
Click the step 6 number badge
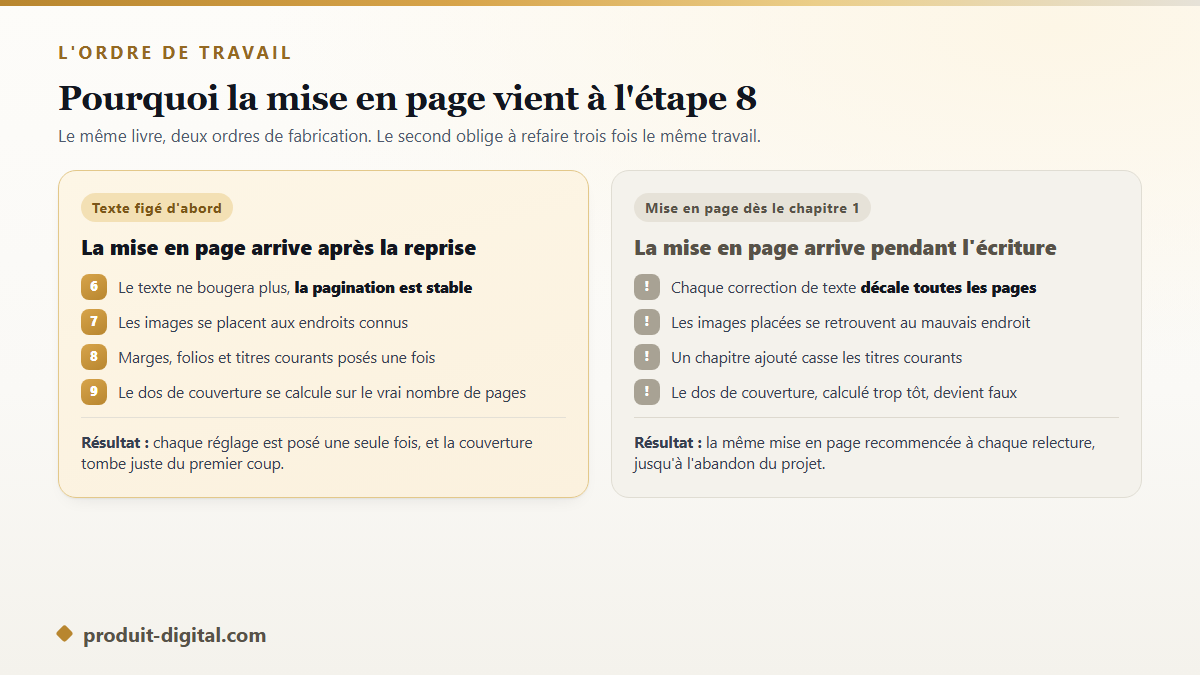[94, 287]
